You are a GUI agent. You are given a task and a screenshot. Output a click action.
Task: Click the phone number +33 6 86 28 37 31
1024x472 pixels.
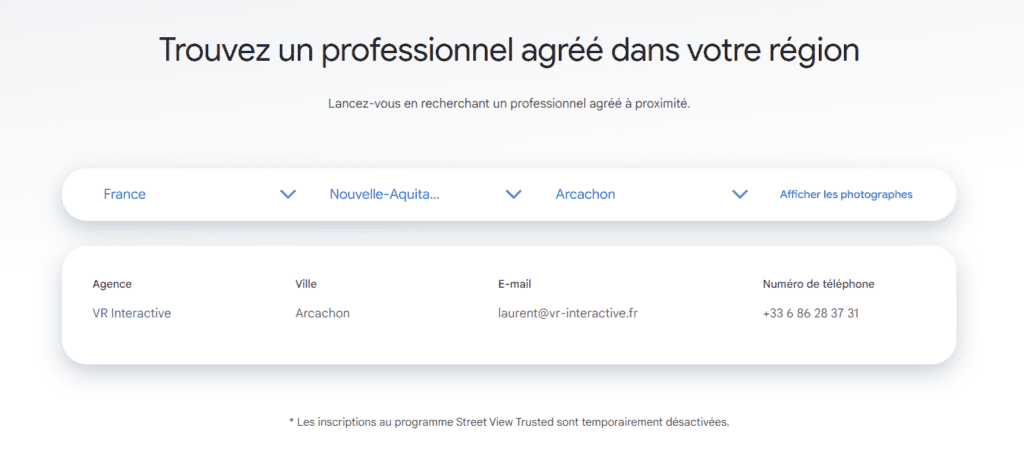pos(810,313)
